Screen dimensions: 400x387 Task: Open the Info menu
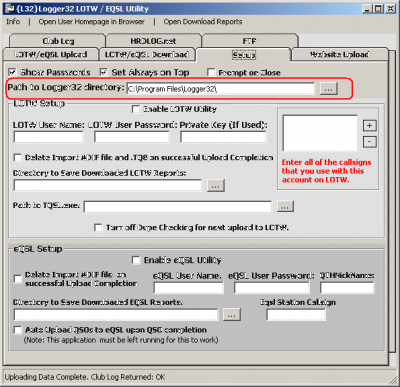(x=13, y=22)
